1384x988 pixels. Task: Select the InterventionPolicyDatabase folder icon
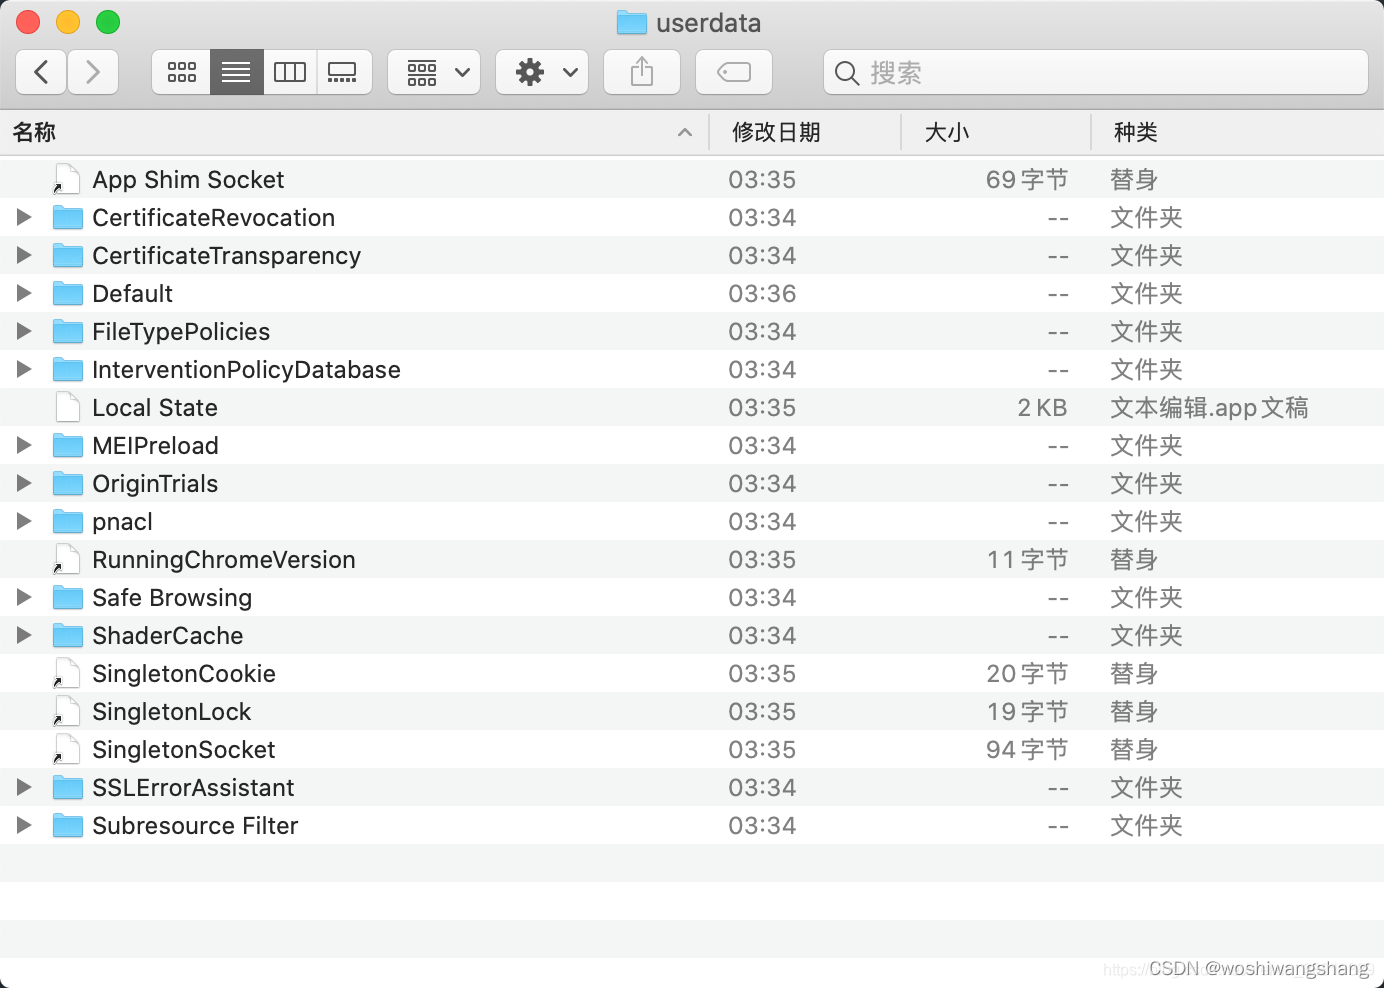(x=68, y=369)
